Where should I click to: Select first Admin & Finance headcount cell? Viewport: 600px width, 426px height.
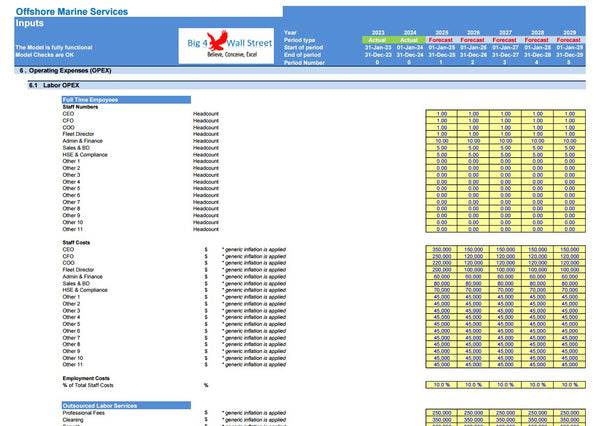441,141
